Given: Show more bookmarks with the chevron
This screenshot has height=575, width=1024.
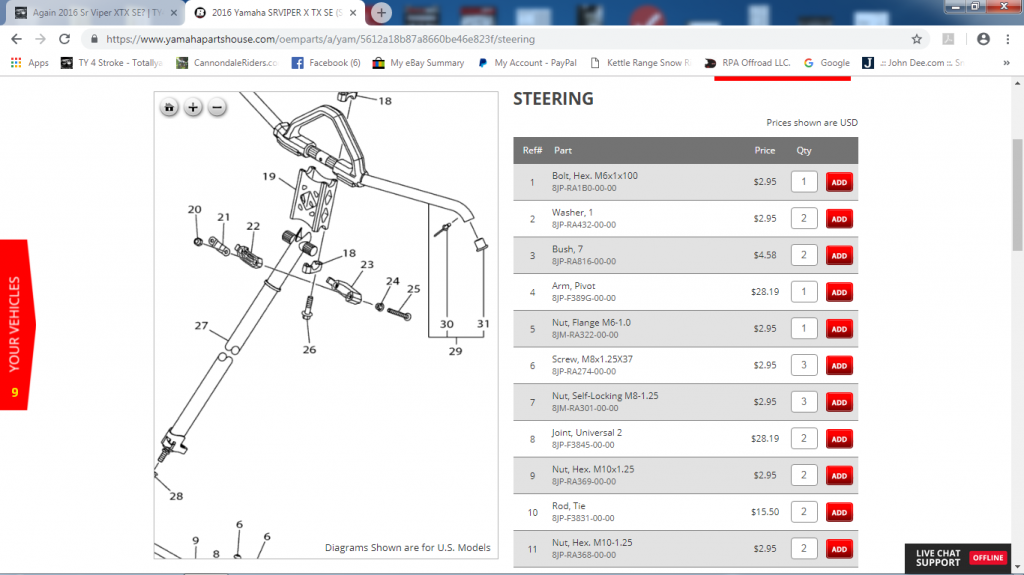Looking at the screenshot, I should (1006, 63).
